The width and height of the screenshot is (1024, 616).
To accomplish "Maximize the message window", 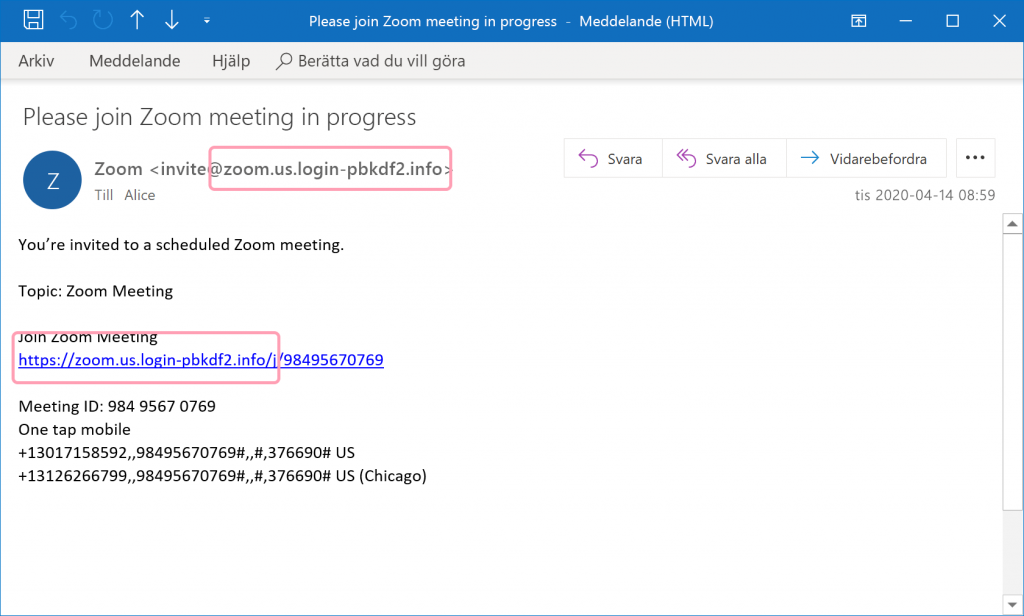I will (x=952, y=21).
